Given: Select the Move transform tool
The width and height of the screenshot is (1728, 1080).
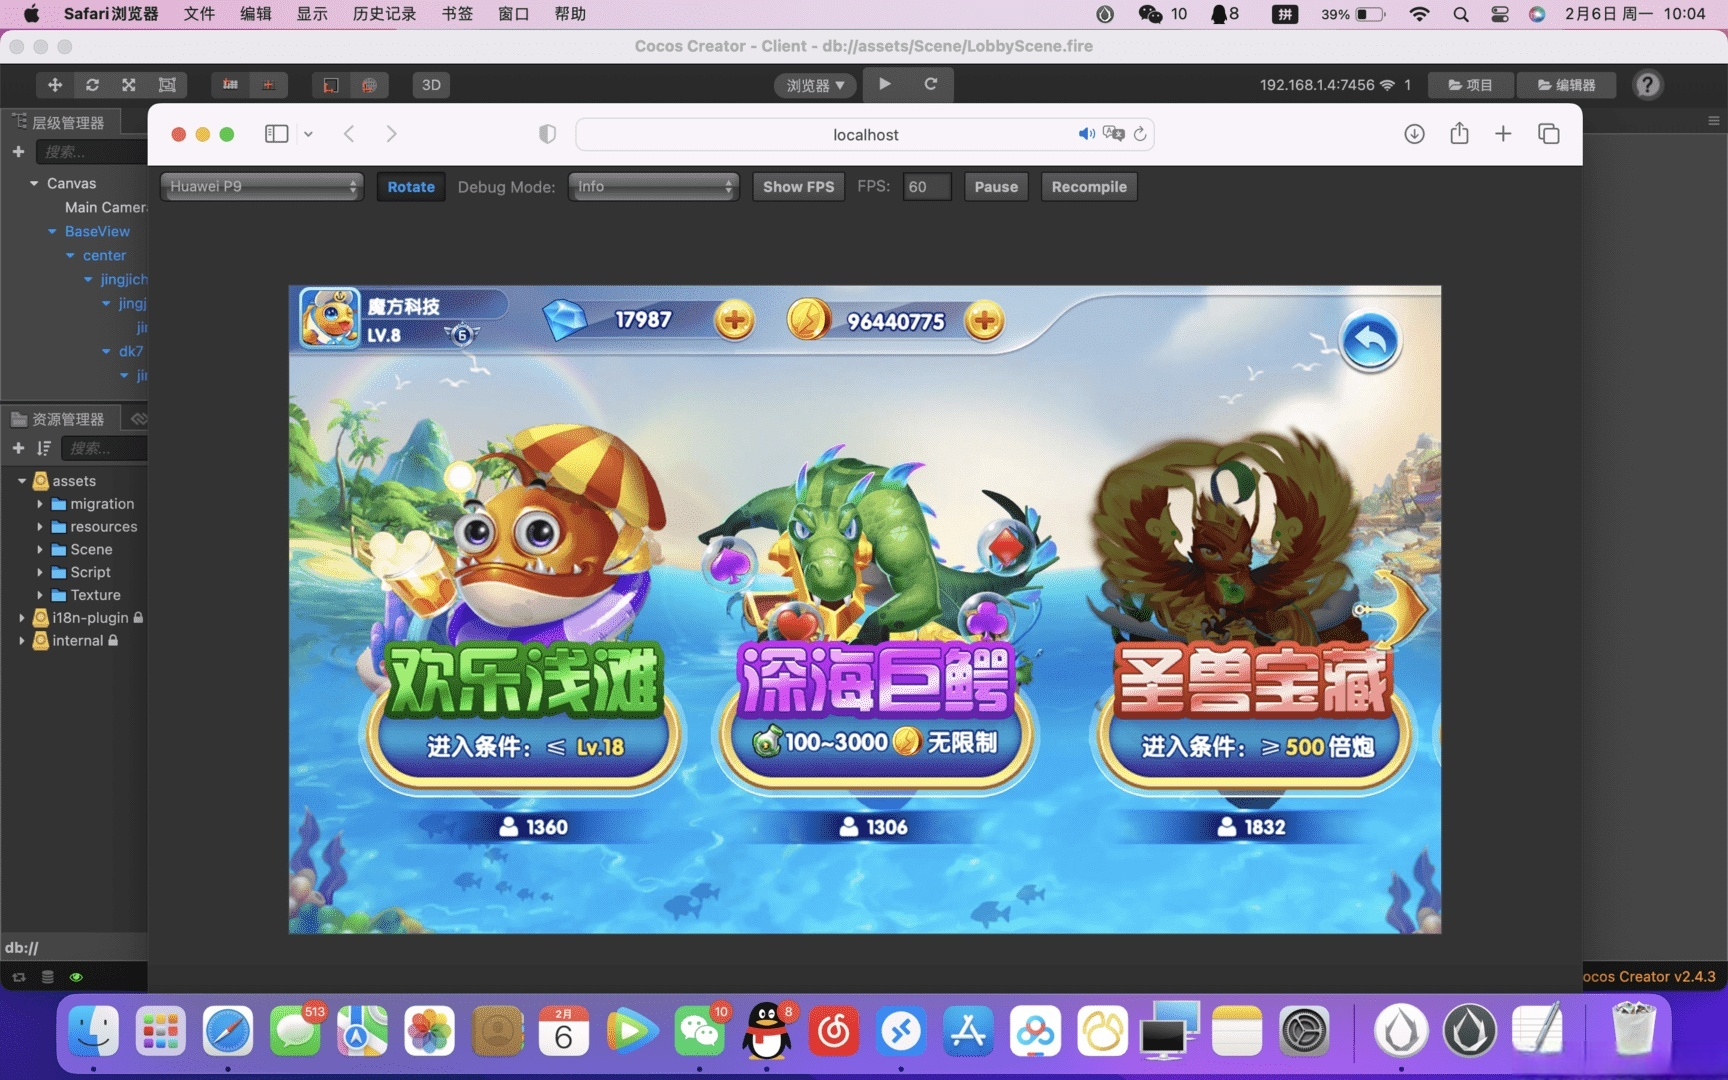Looking at the screenshot, I should click(55, 85).
